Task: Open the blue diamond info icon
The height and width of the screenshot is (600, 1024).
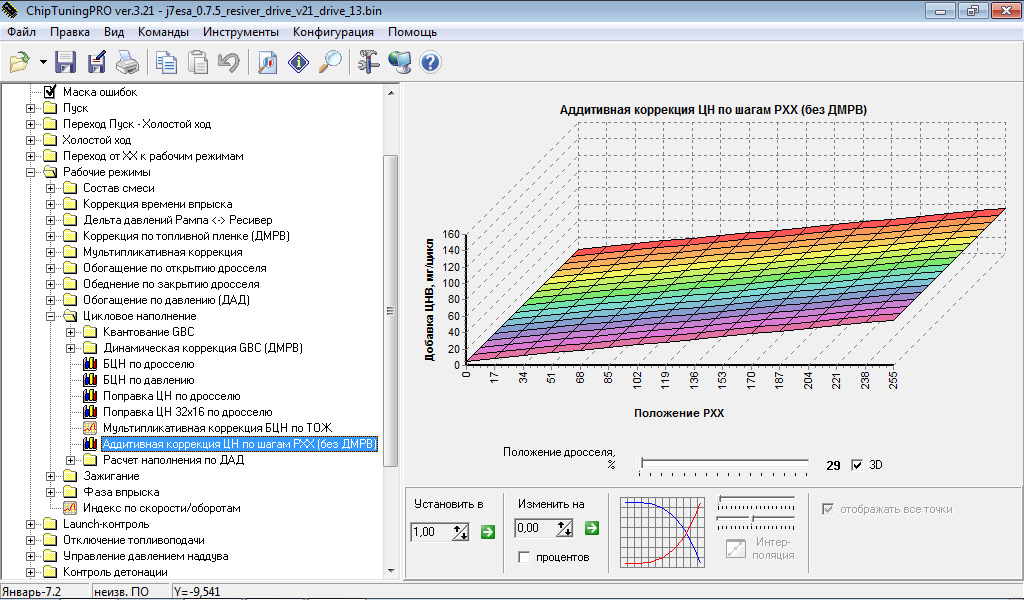Action: [x=299, y=63]
